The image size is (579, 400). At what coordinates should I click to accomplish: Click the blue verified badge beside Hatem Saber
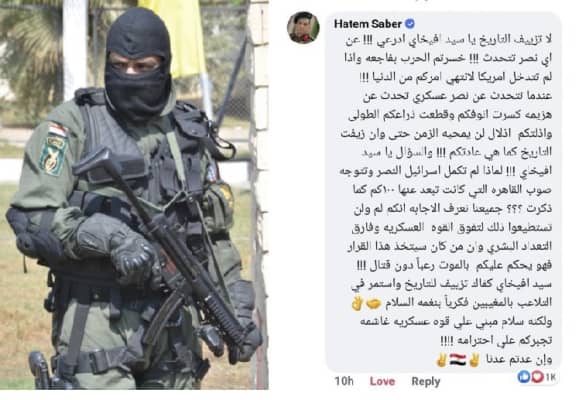(410, 24)
